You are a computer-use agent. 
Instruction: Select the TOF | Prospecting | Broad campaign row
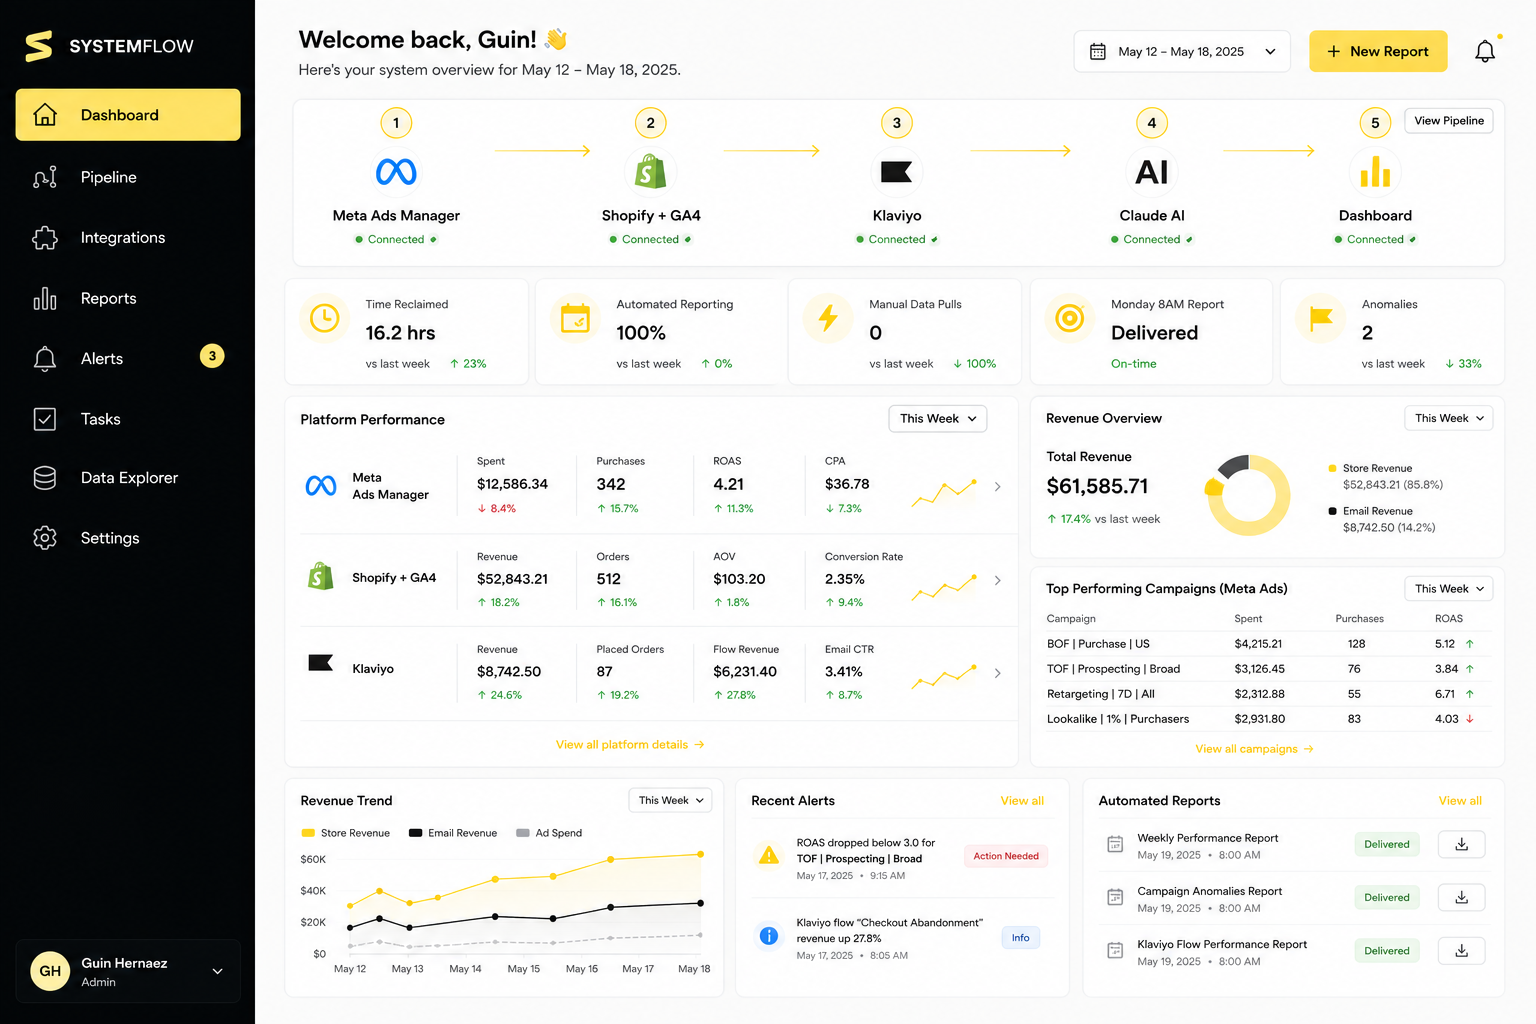point(1268,669)
